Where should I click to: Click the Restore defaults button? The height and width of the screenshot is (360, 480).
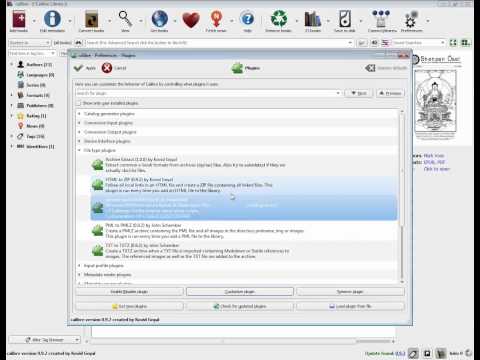[x=386, y=68]
